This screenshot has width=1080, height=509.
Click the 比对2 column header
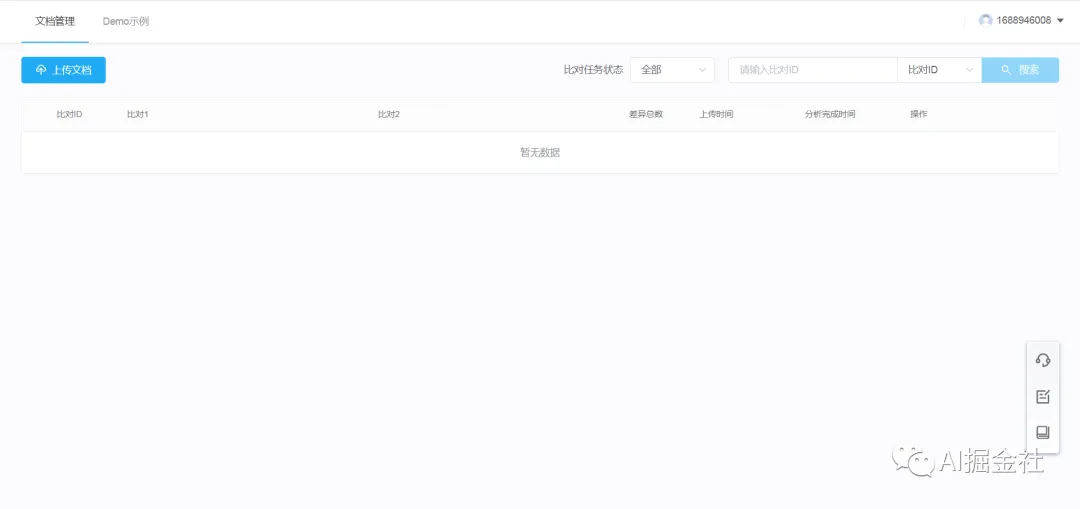pyautogui.click(x=389, y=114)
